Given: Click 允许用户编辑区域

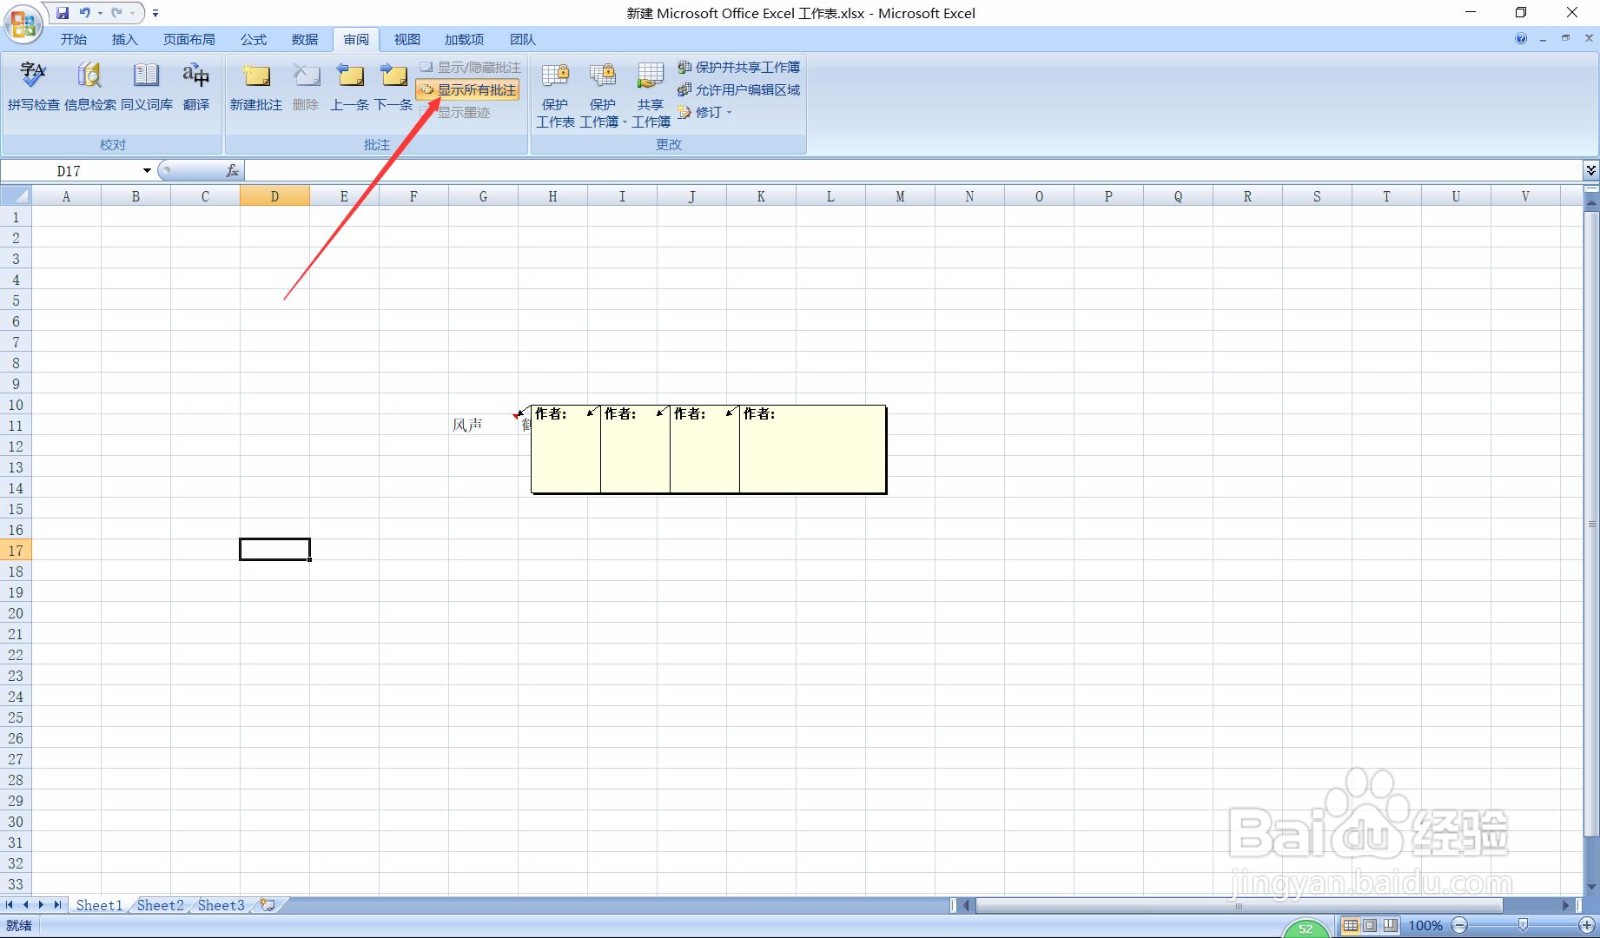Looking at the screenshot, I should tap(739, 90).
